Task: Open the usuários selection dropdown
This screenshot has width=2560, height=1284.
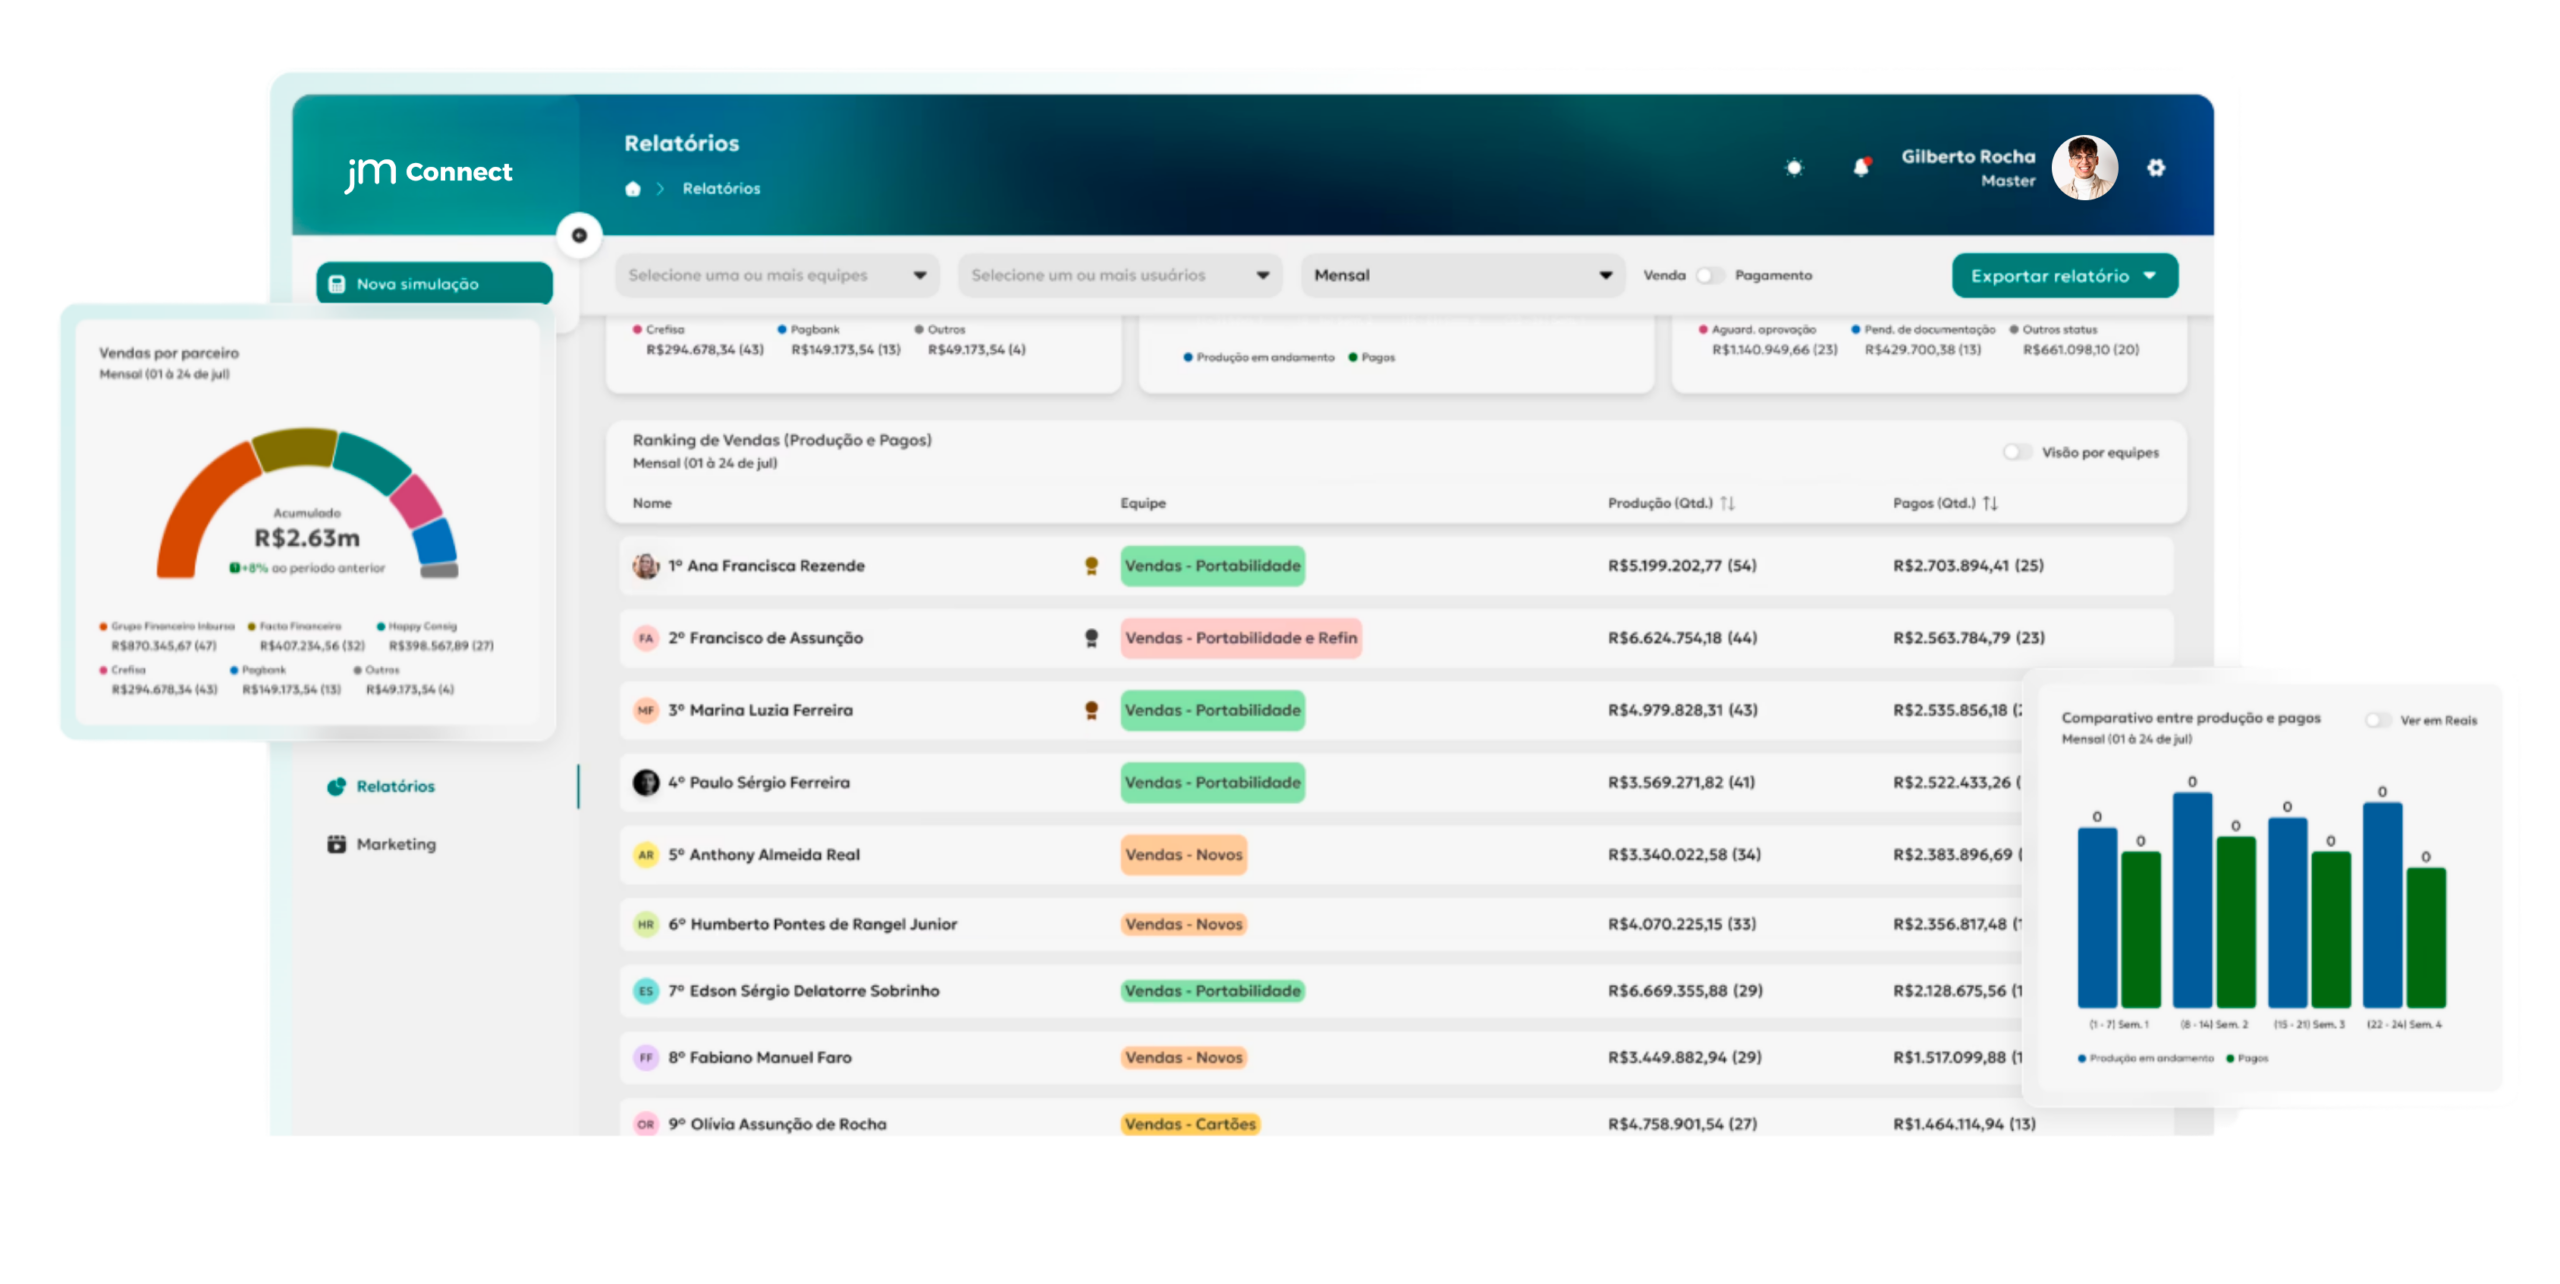Action: pyautogui.click(x=1120, y=275)
